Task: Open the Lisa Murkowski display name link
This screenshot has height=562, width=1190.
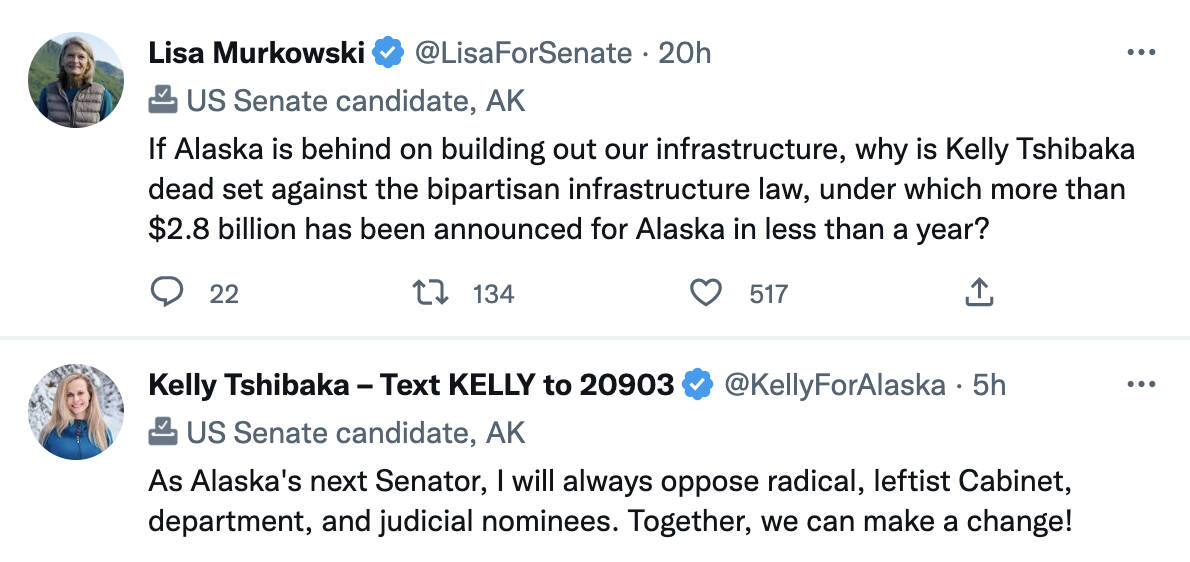Action: (256, 53)
